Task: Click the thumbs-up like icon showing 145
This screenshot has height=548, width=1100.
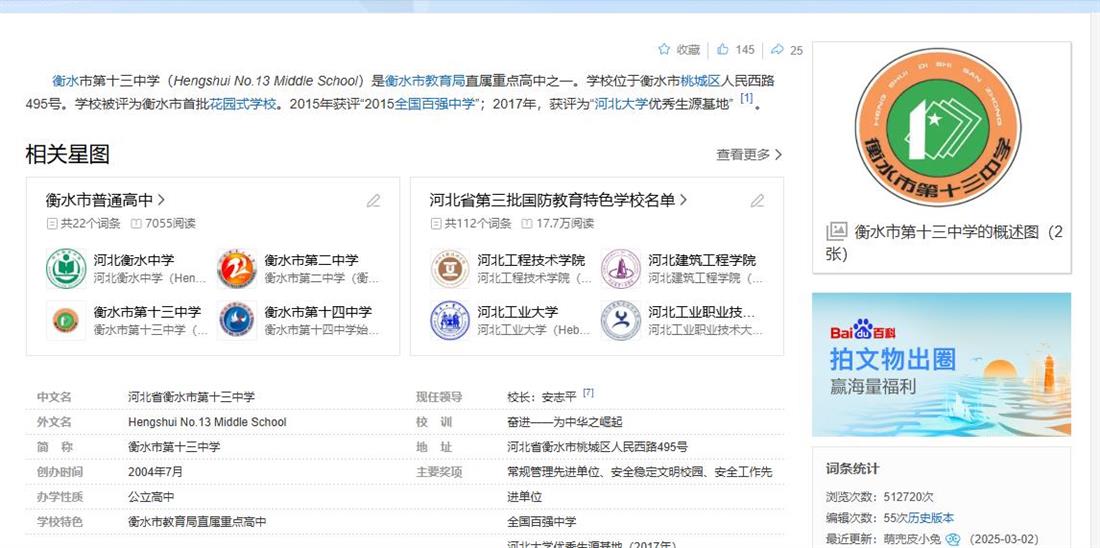Action: tap(723, 49)
